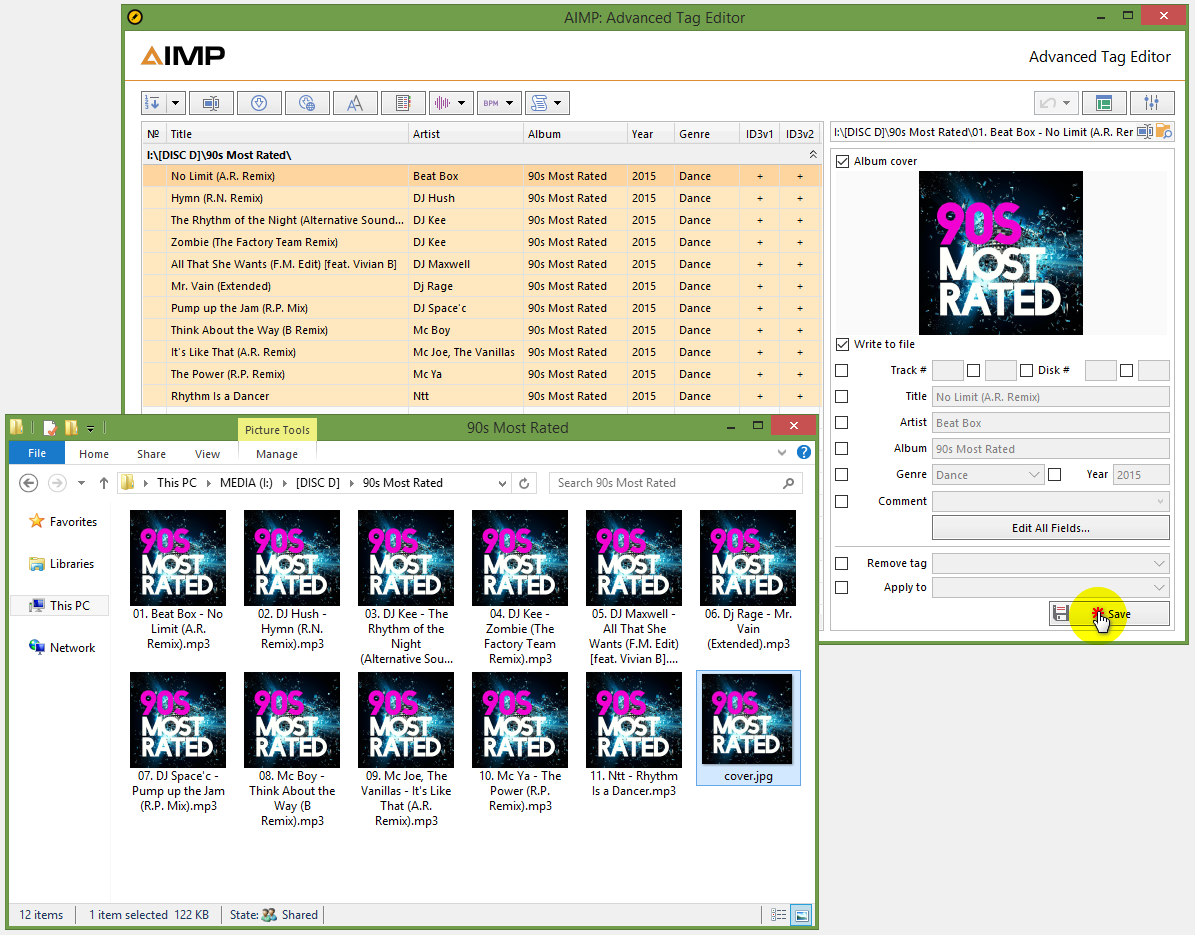Collapse the I:\[DISC D]\90s Most Rated group
Image resolution: width=1195 pixels, height=935 pixels.
tap(812, 155)
